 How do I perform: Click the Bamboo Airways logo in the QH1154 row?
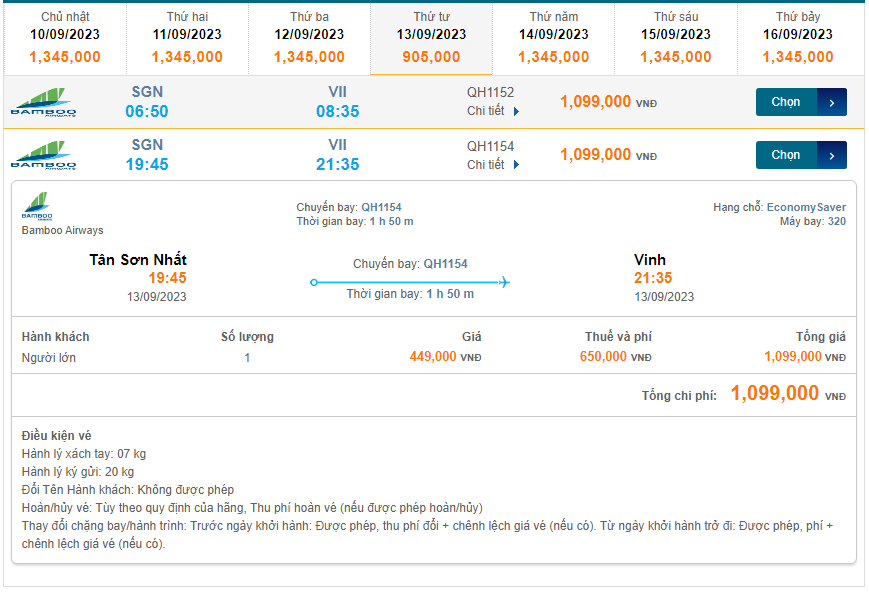click(x=43, y=156)
